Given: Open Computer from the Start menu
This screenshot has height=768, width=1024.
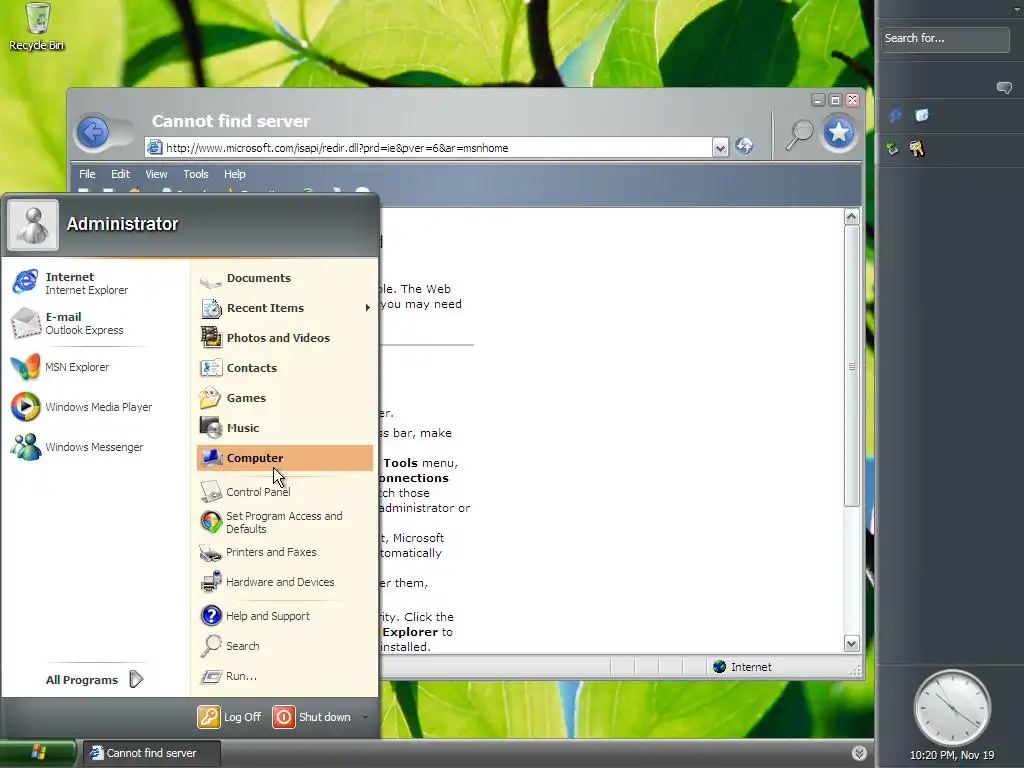Looking at the screenshot, I should pyautogui.click(x=285, y=458).
